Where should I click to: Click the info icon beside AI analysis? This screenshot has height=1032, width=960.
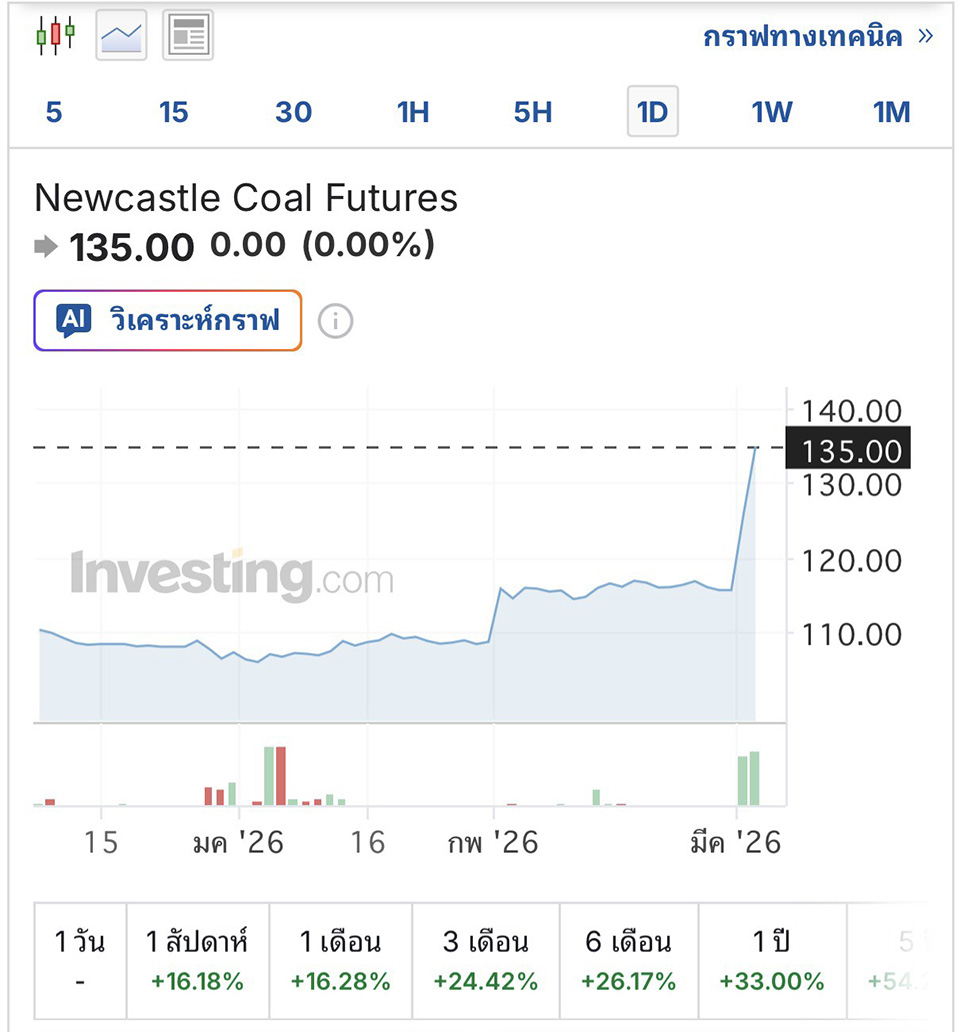click(x=335, y=321)
